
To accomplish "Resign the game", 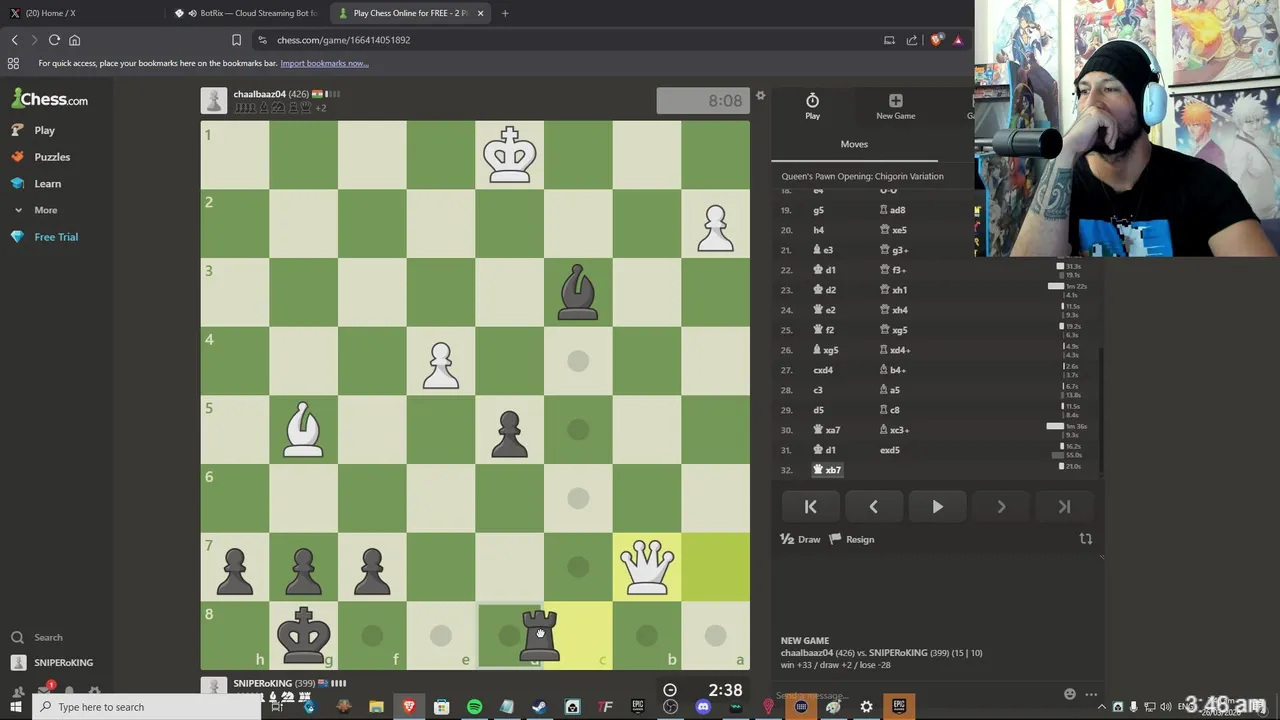I will click(x=852, y=539).
